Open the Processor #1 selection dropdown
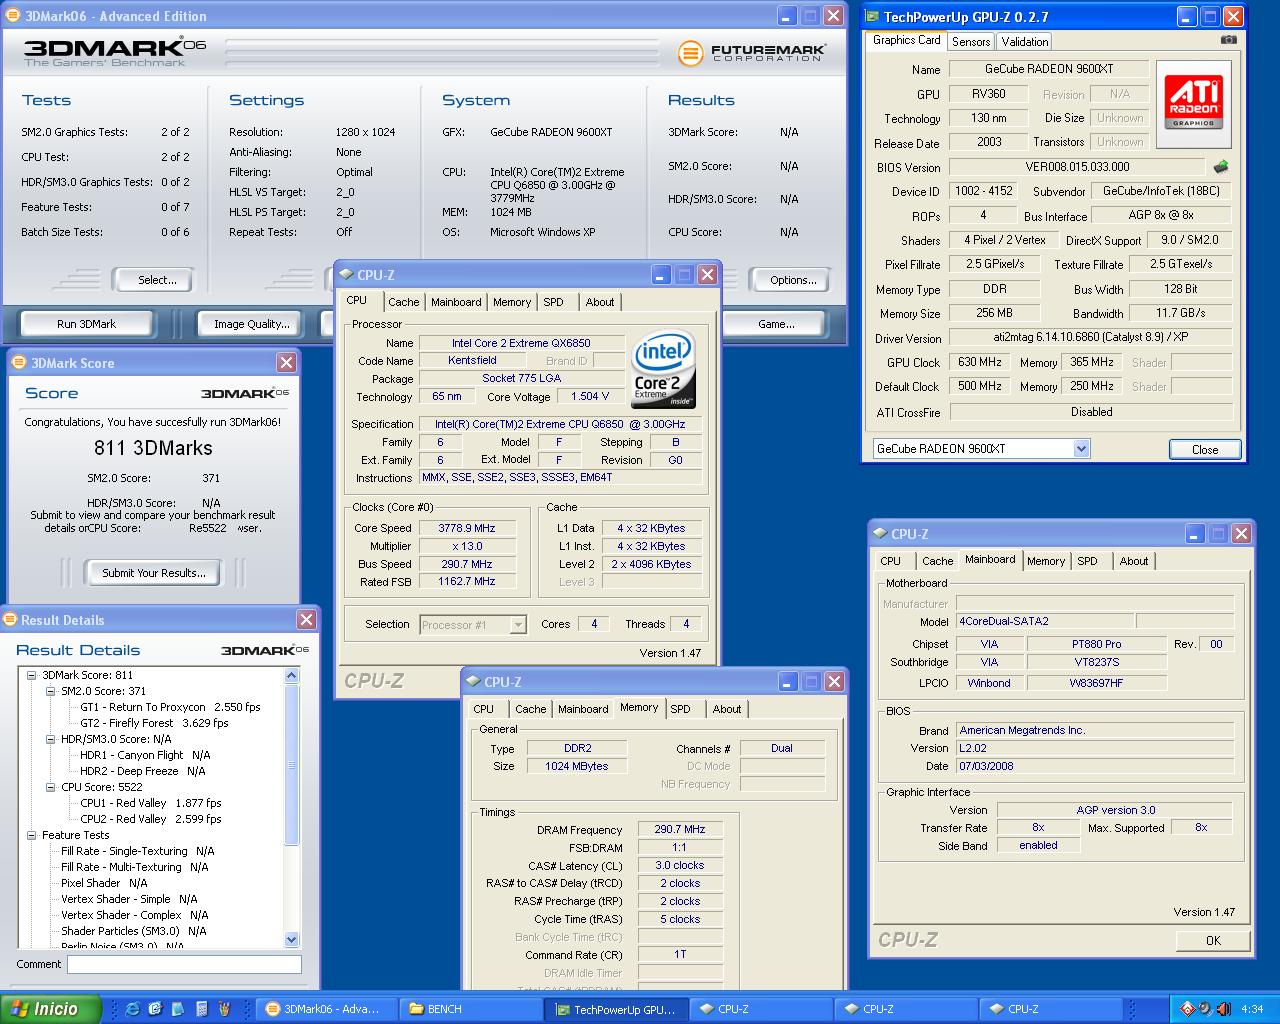Screen dimensions: 1280x1024 518,625
